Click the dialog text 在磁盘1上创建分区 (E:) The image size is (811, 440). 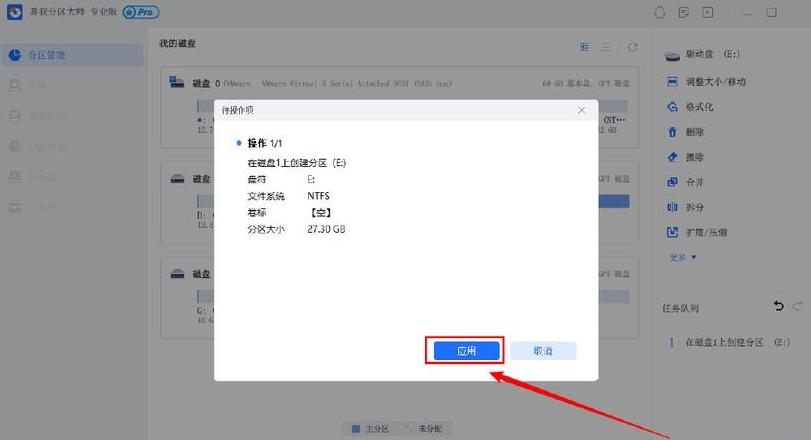296,163
